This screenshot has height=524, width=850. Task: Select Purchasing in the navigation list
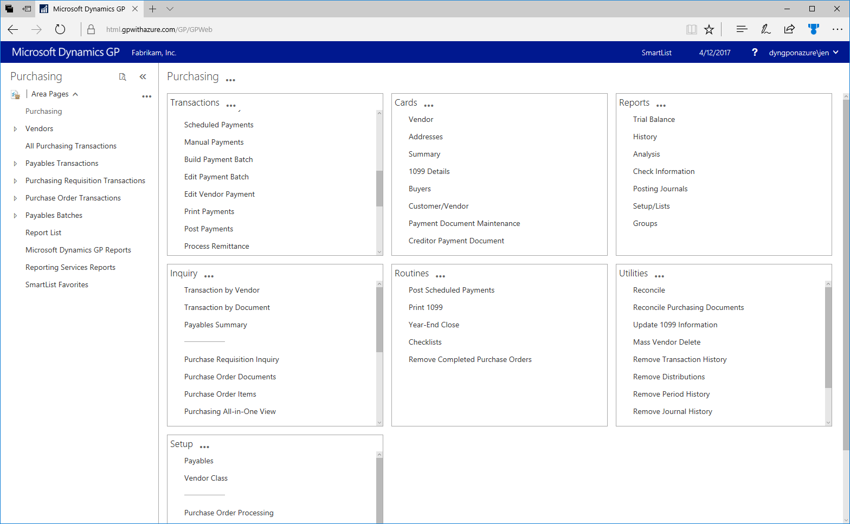click(43, 111)
